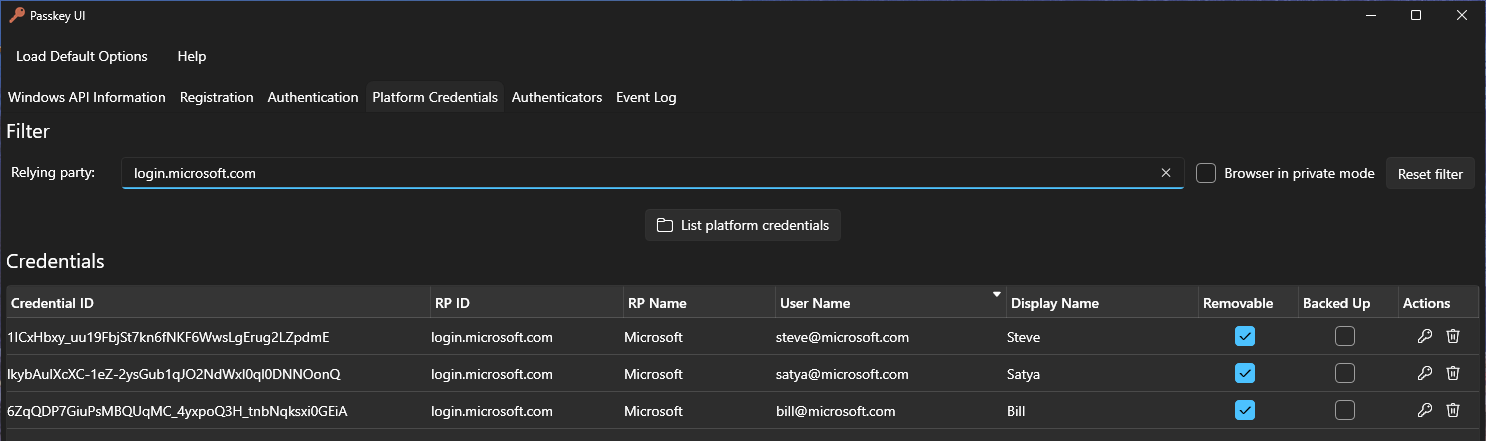Click login.microsoft.com RP ID in Steve's row
The image size is (1486, 441).
pyautogui.click(x=492, y=337)
